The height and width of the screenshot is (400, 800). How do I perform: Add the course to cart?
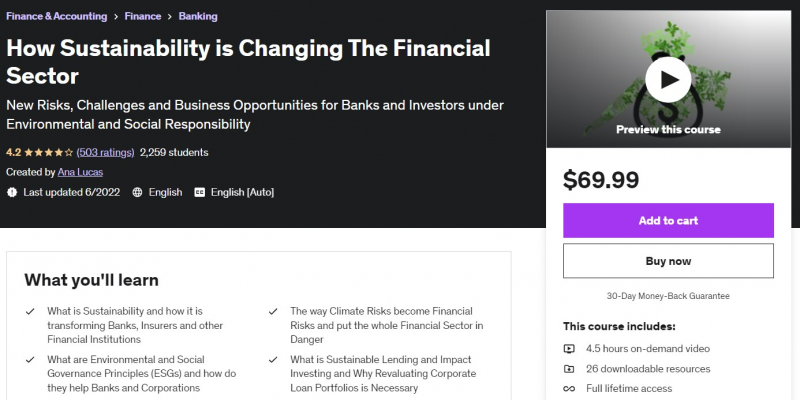[x=668, y=220]
